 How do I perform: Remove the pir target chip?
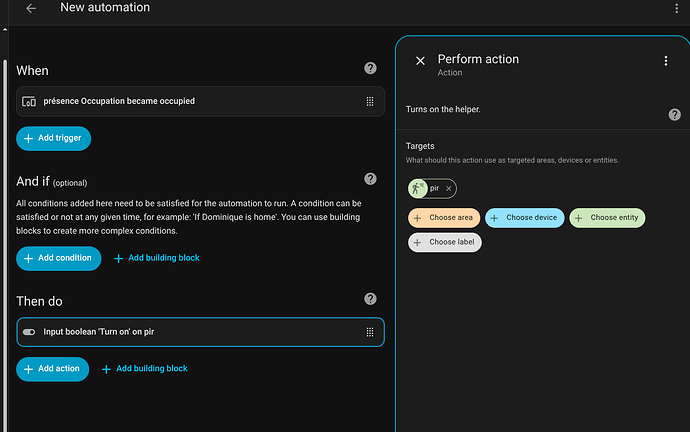(x=449, y=188)
